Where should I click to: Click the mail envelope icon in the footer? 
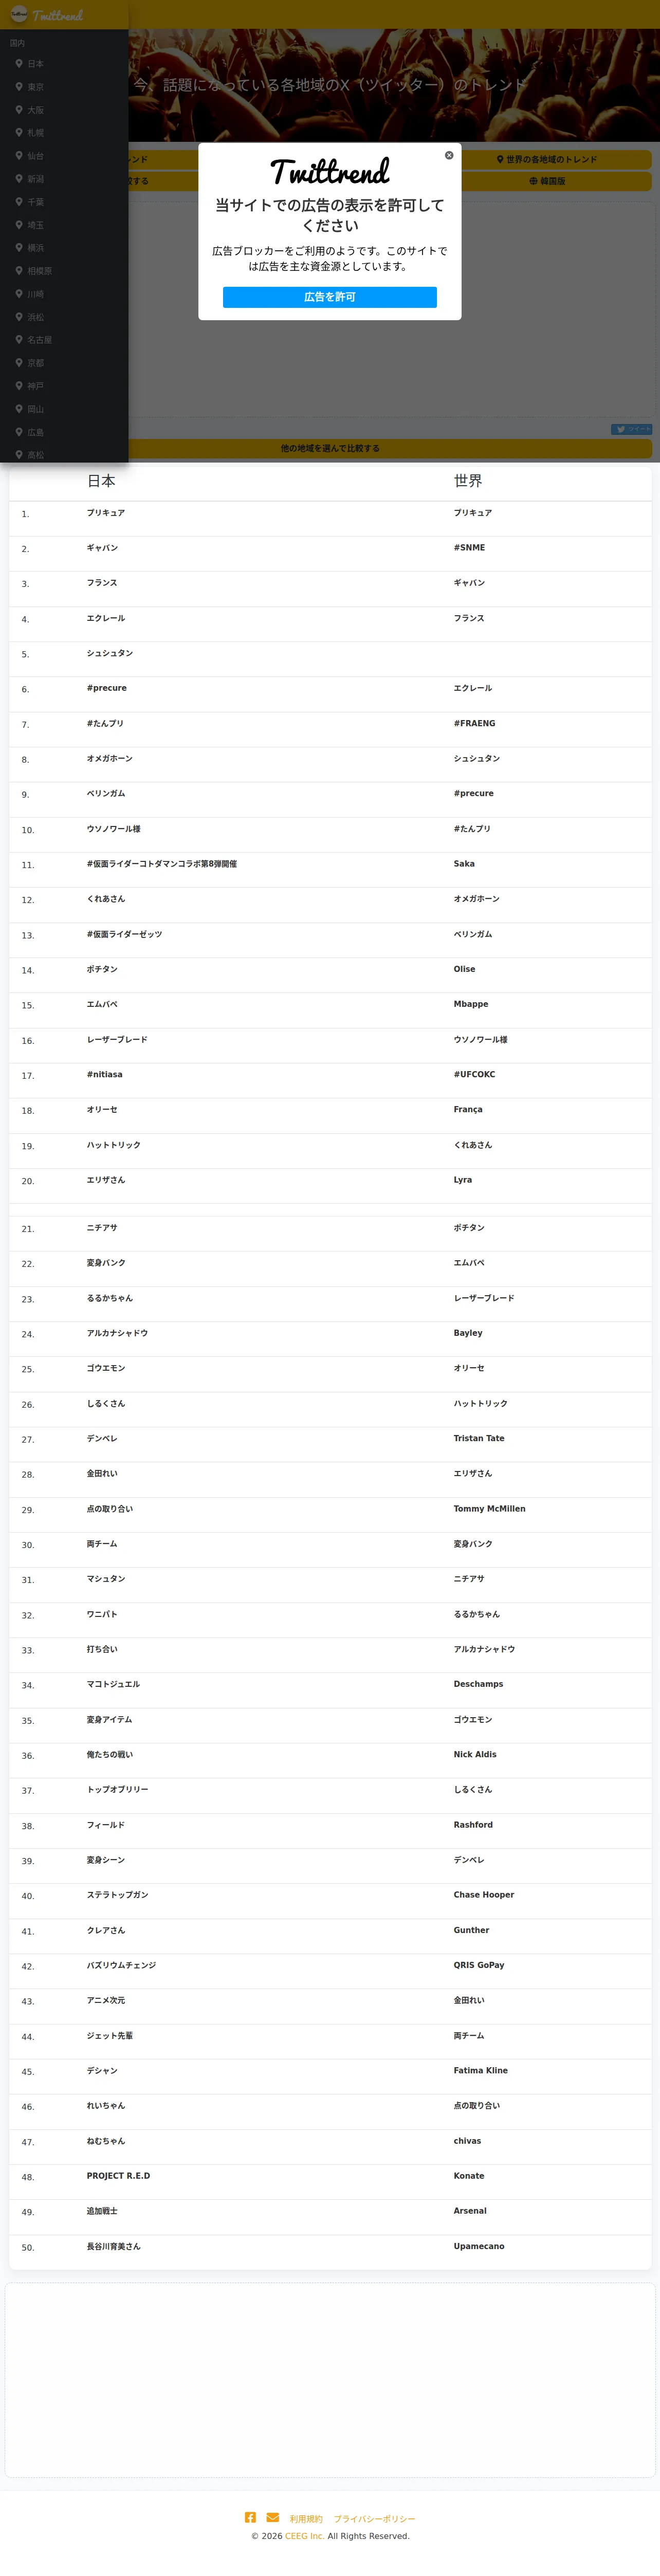click(272, 2517)
